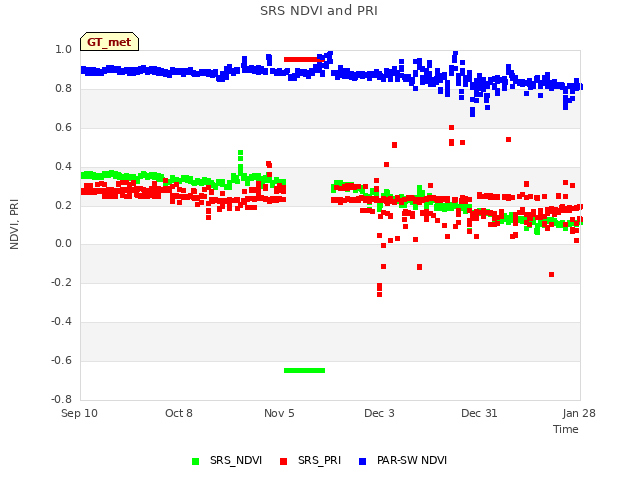Click the Dec 31 x-axis tick label
Screen dimensions: 640x480
pyautogui.click(x=479, y=413)
